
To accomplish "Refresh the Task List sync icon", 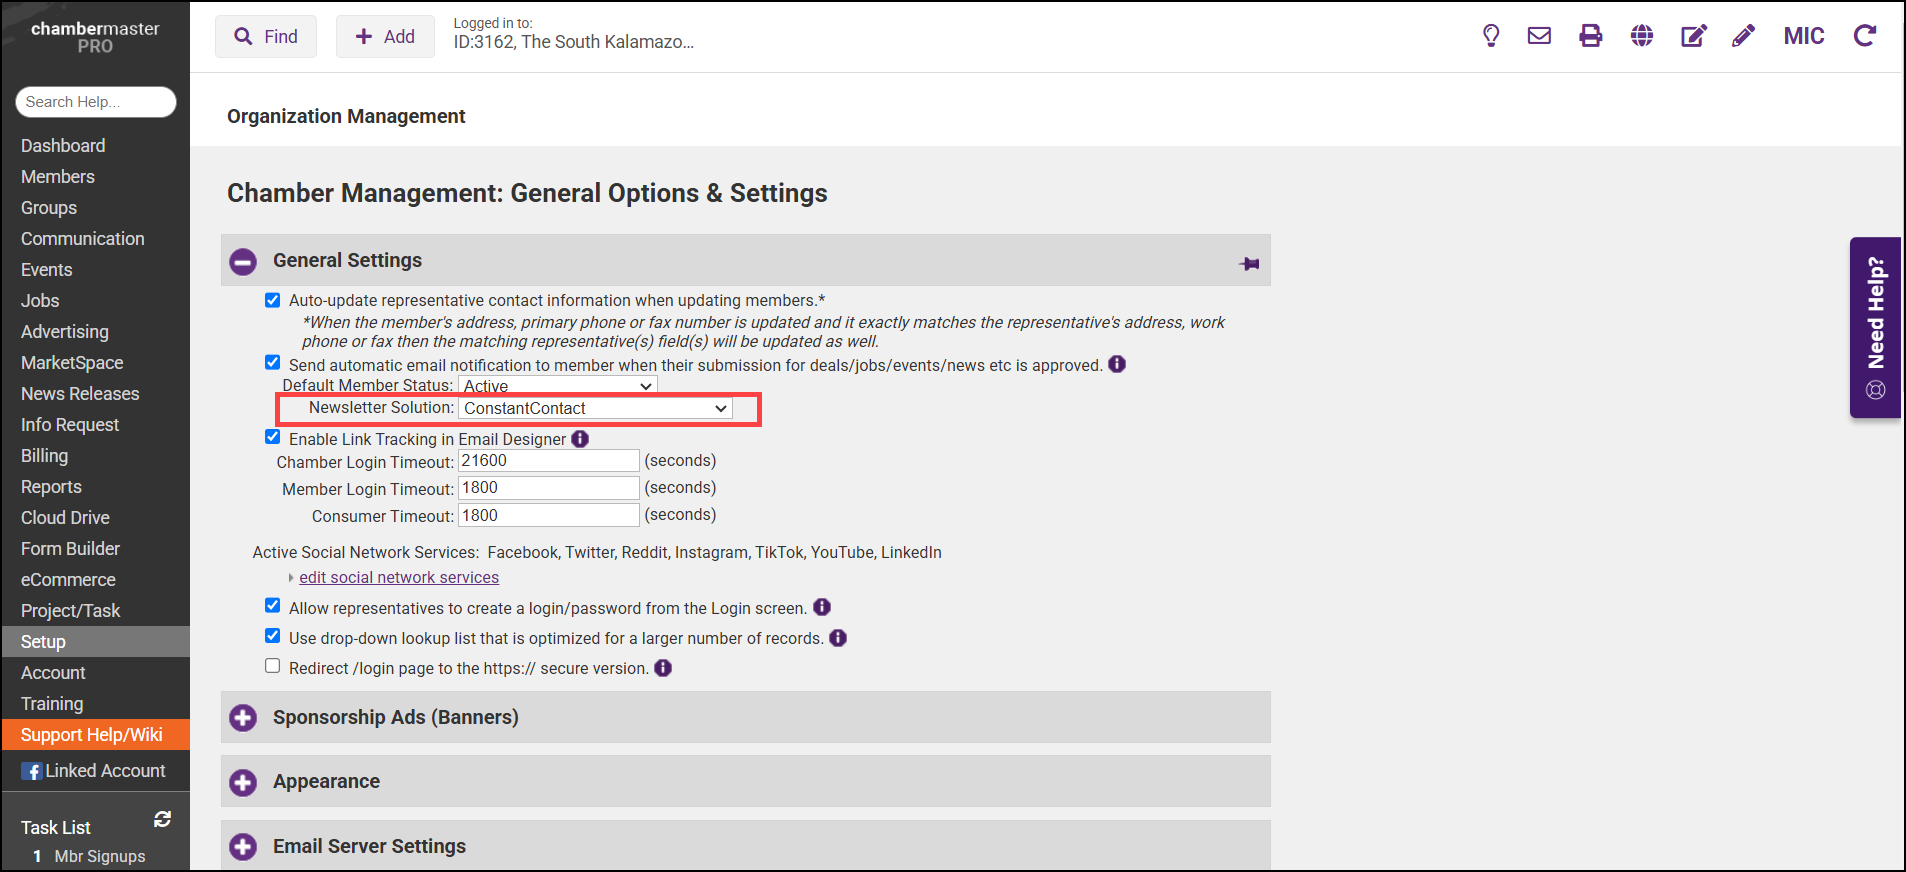I will point(162,819).
